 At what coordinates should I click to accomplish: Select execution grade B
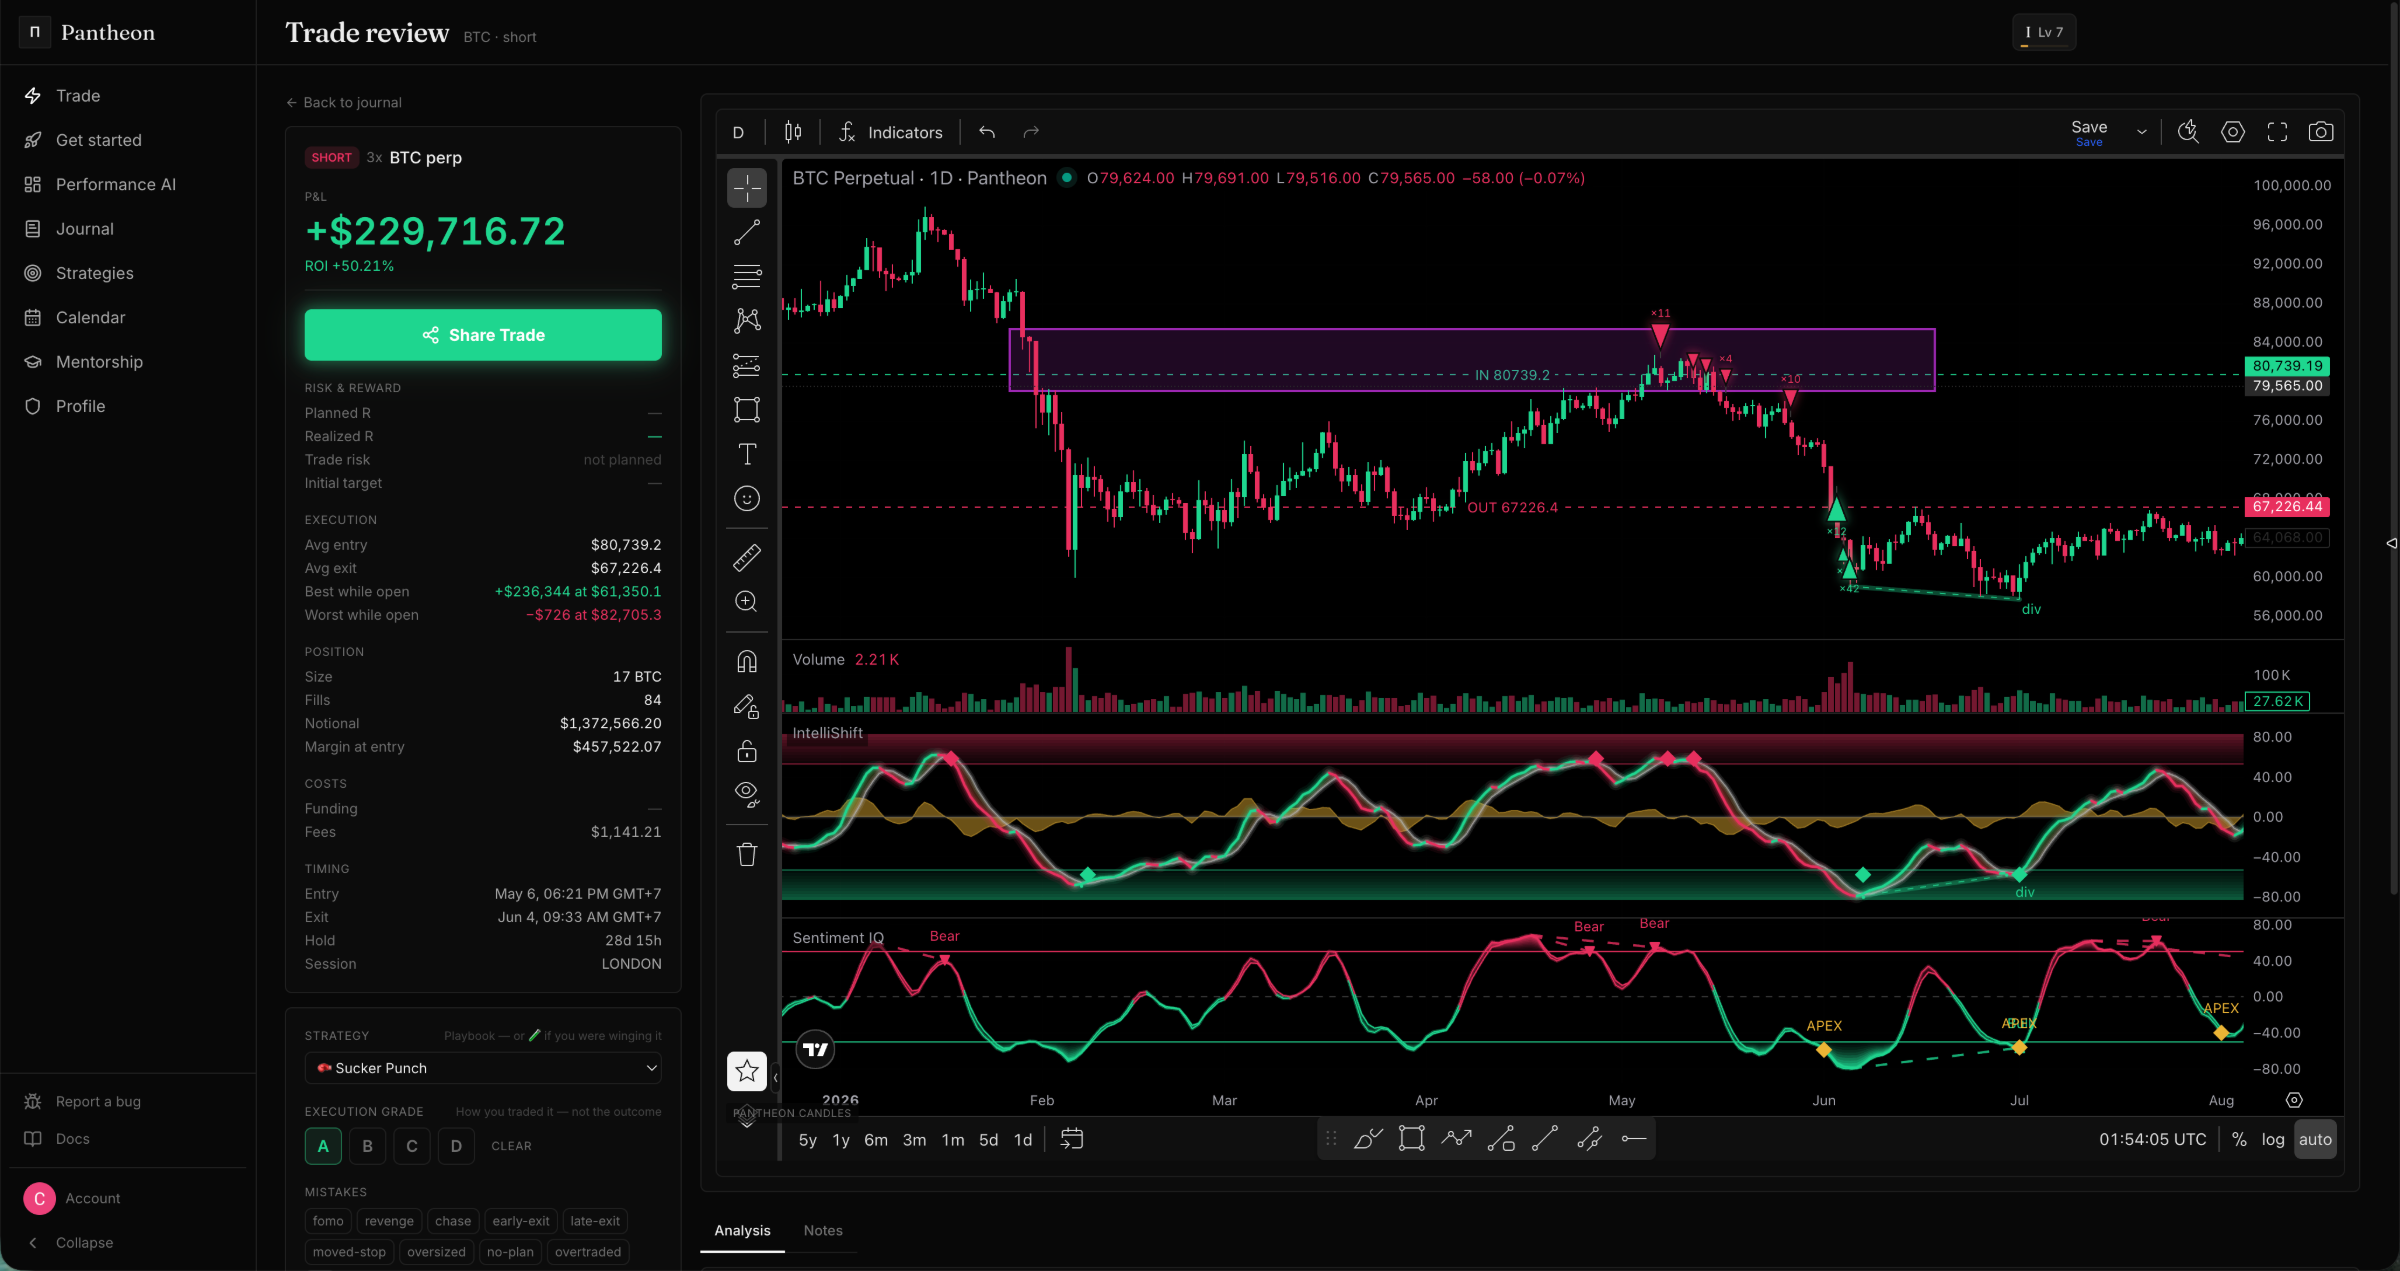(367, 1146)
